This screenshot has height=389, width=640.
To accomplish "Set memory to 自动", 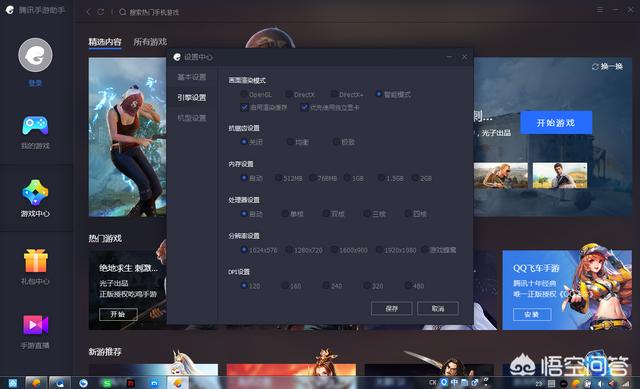I will click(x=244, y=178).
